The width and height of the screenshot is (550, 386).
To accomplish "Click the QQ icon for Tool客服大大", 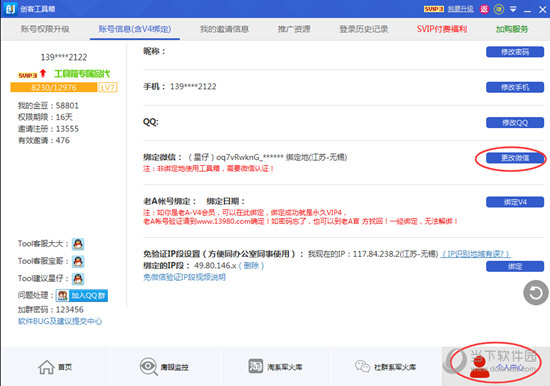I will [x=78, y=244].
